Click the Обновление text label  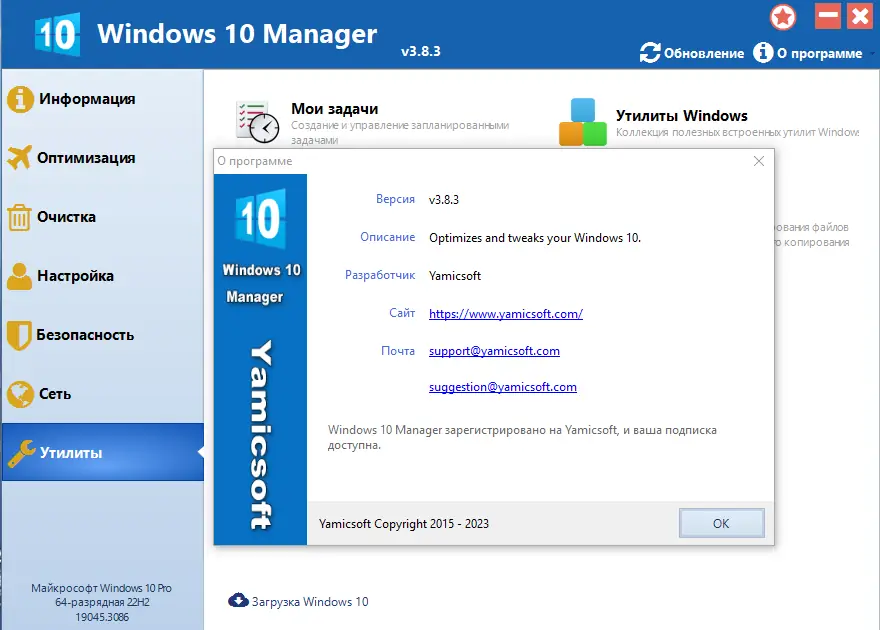point(704,53)
